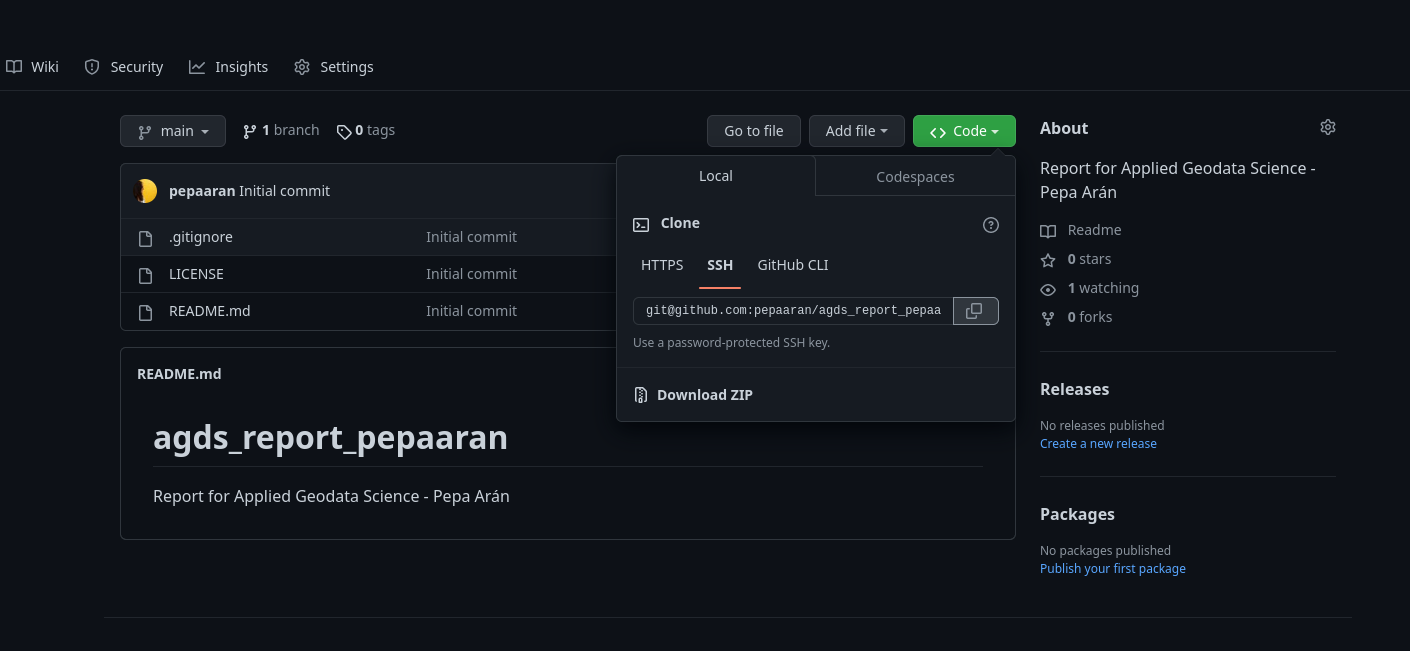Click the file icon beside .gitignore
This screenshot has height=651, width=1410.
click(146, 238)
